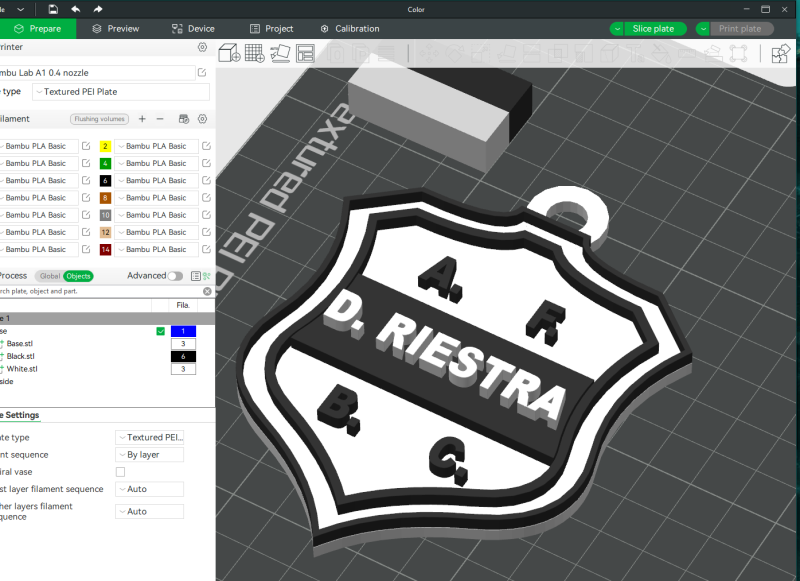
Task: Open filament settings gear icon
Action: point(203,119)
